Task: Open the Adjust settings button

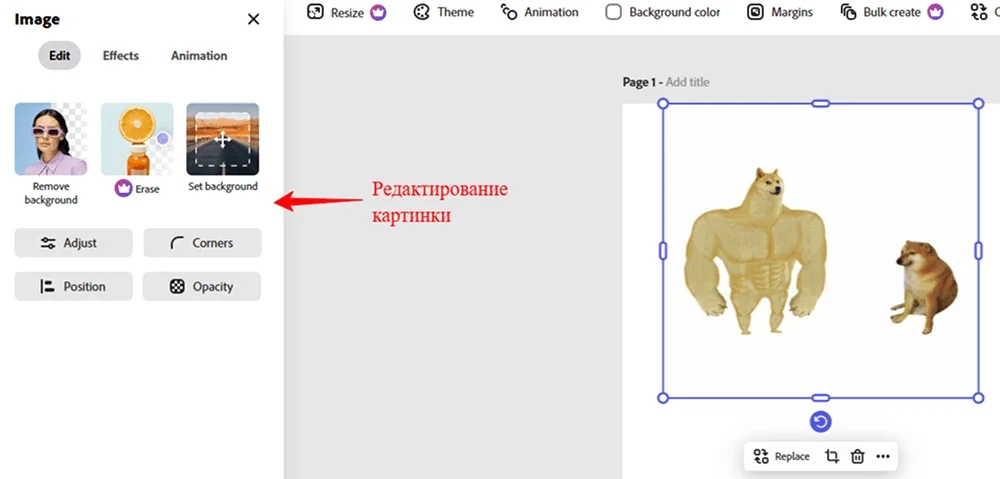Action: pyautogui.click(x=73, y=243)
